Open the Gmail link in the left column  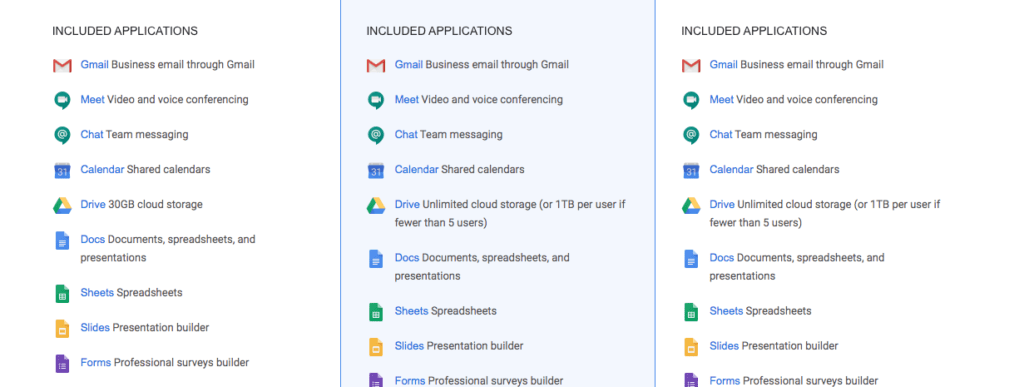coord(94,65)
